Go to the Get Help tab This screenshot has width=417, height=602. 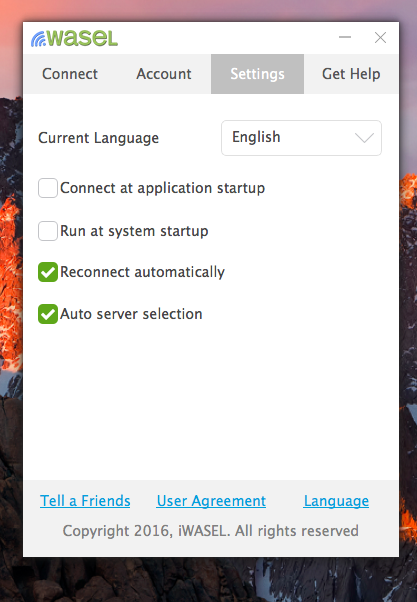click(351, 74)
